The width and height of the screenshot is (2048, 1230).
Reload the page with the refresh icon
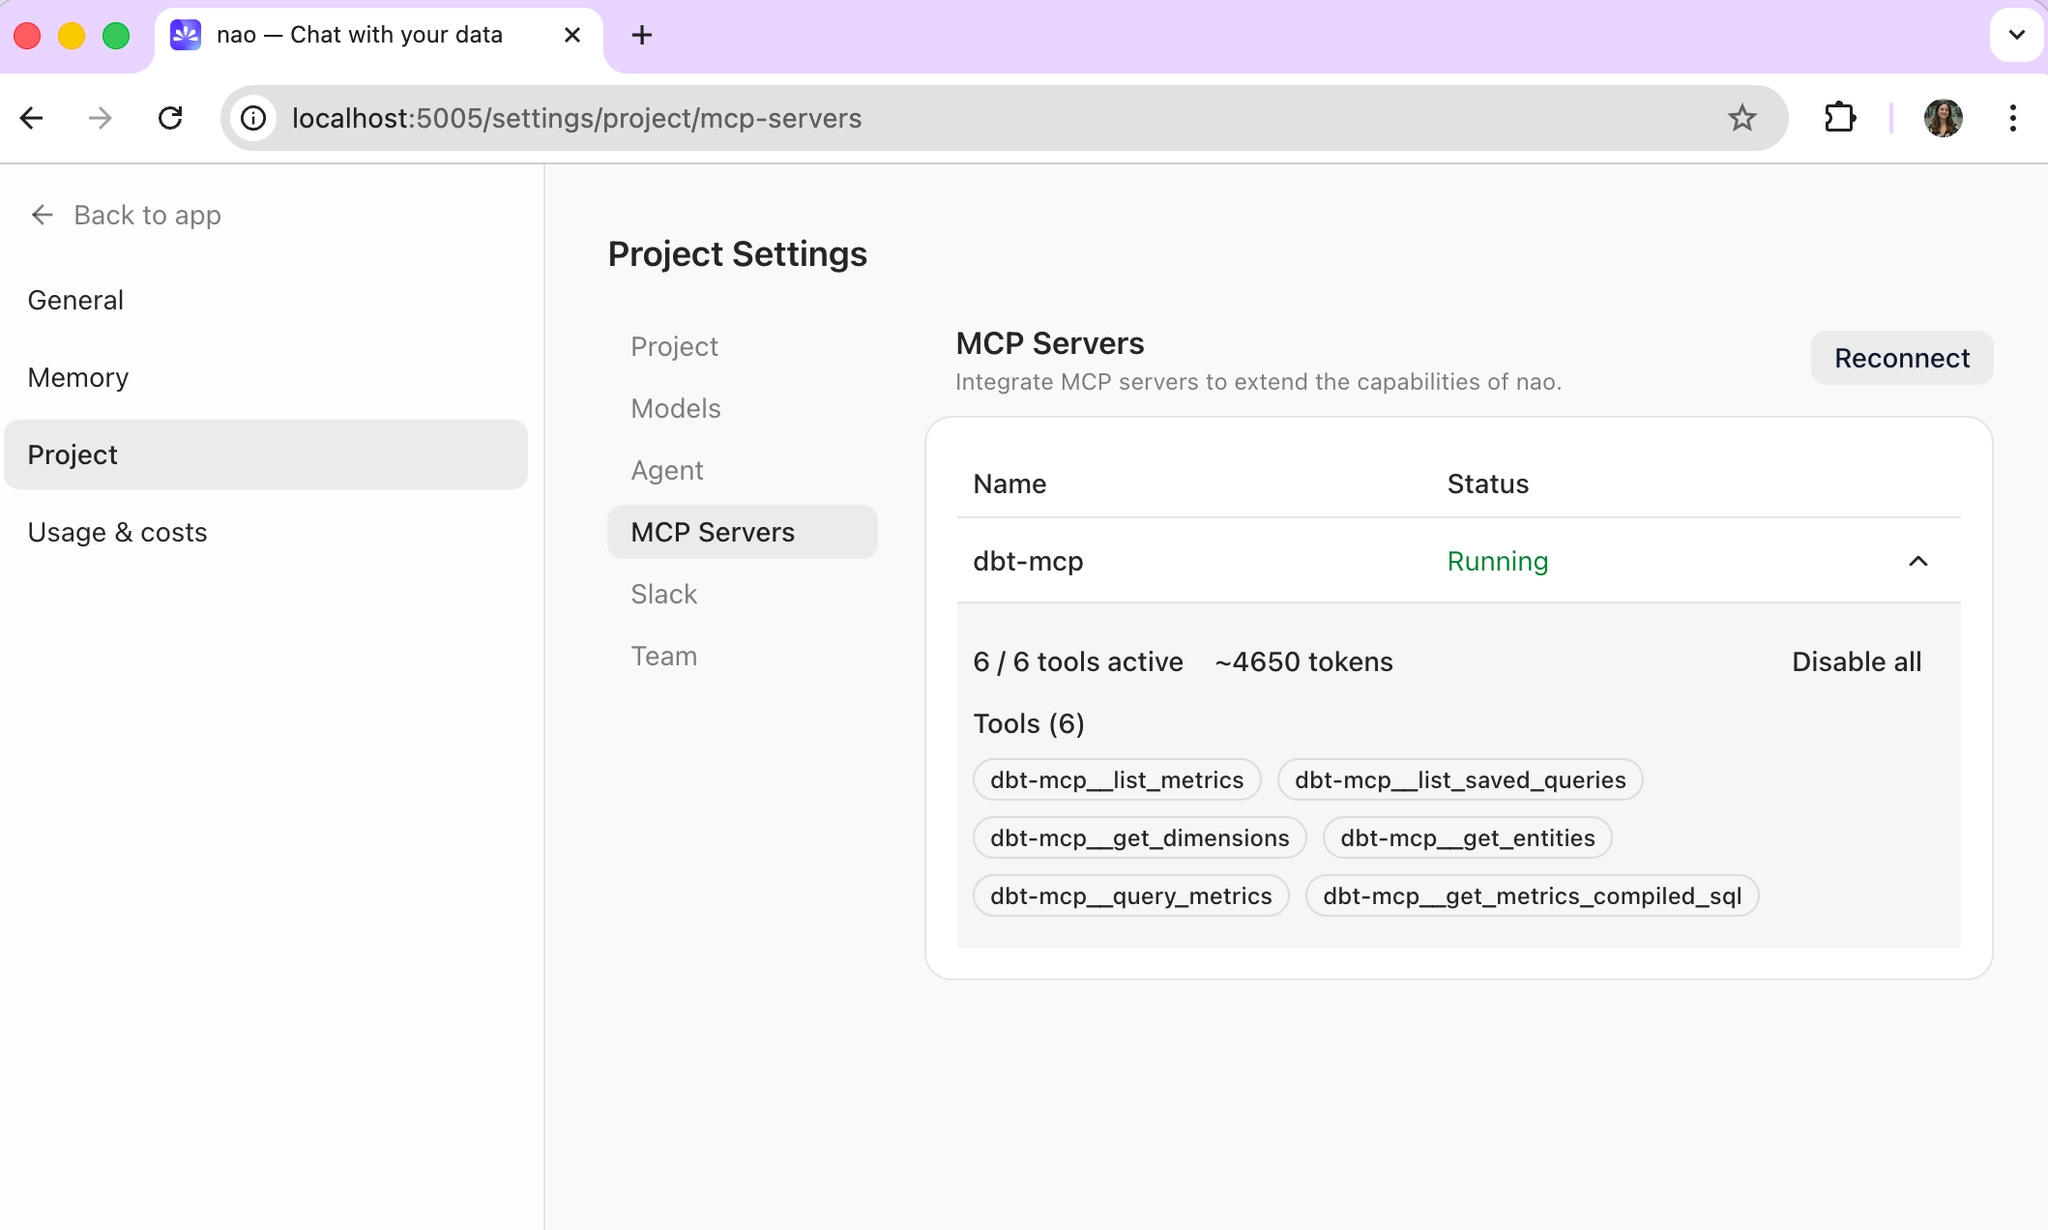coord(170,118)
